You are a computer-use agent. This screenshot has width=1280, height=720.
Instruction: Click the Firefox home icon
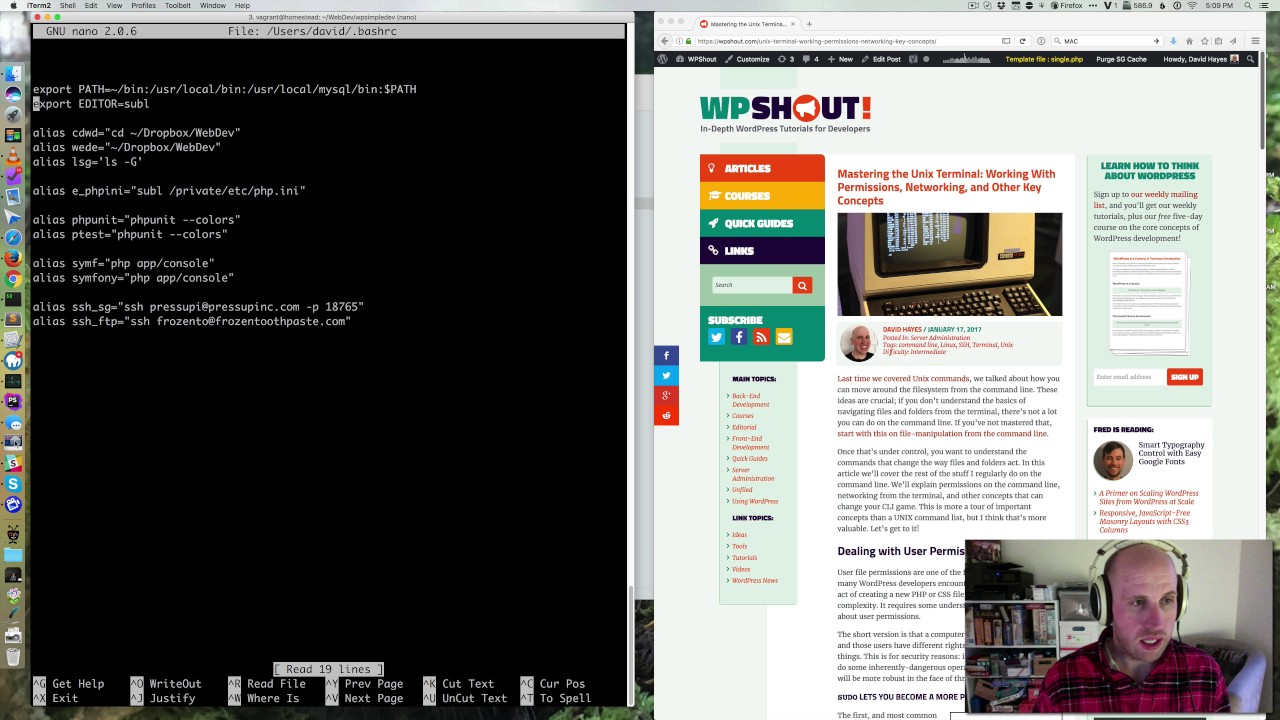tap(1189, 41)
